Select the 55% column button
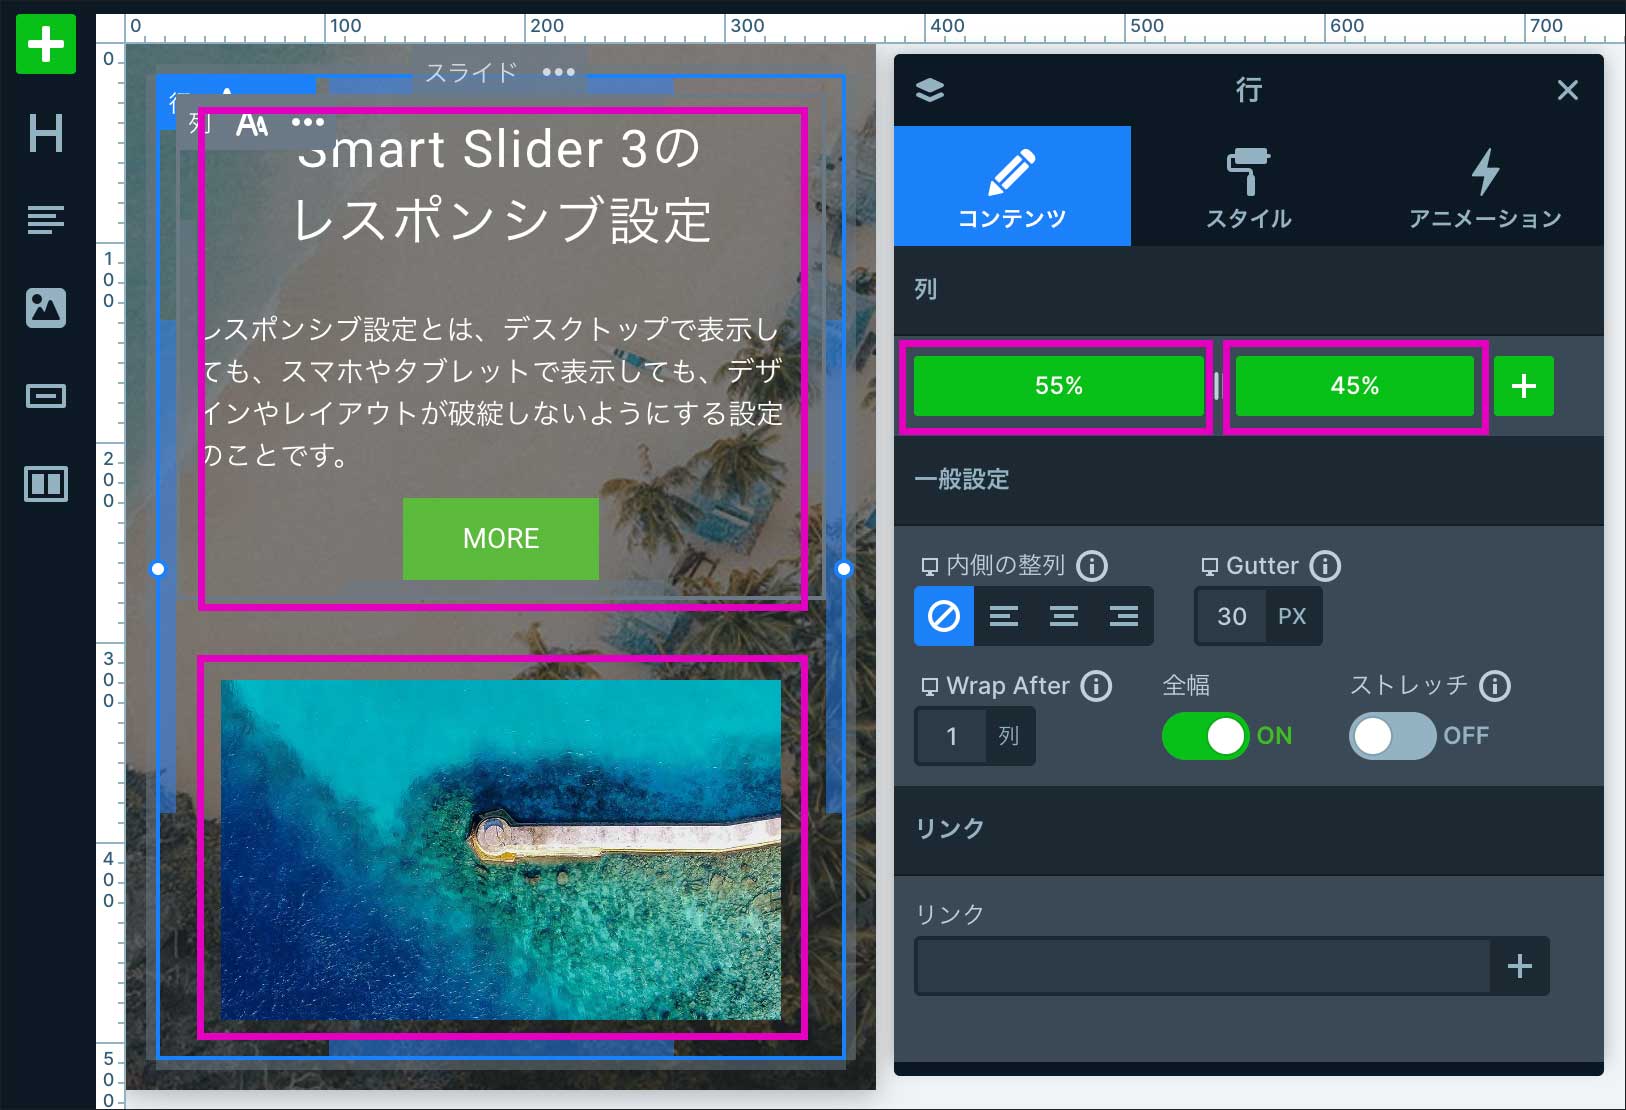 1058,386
